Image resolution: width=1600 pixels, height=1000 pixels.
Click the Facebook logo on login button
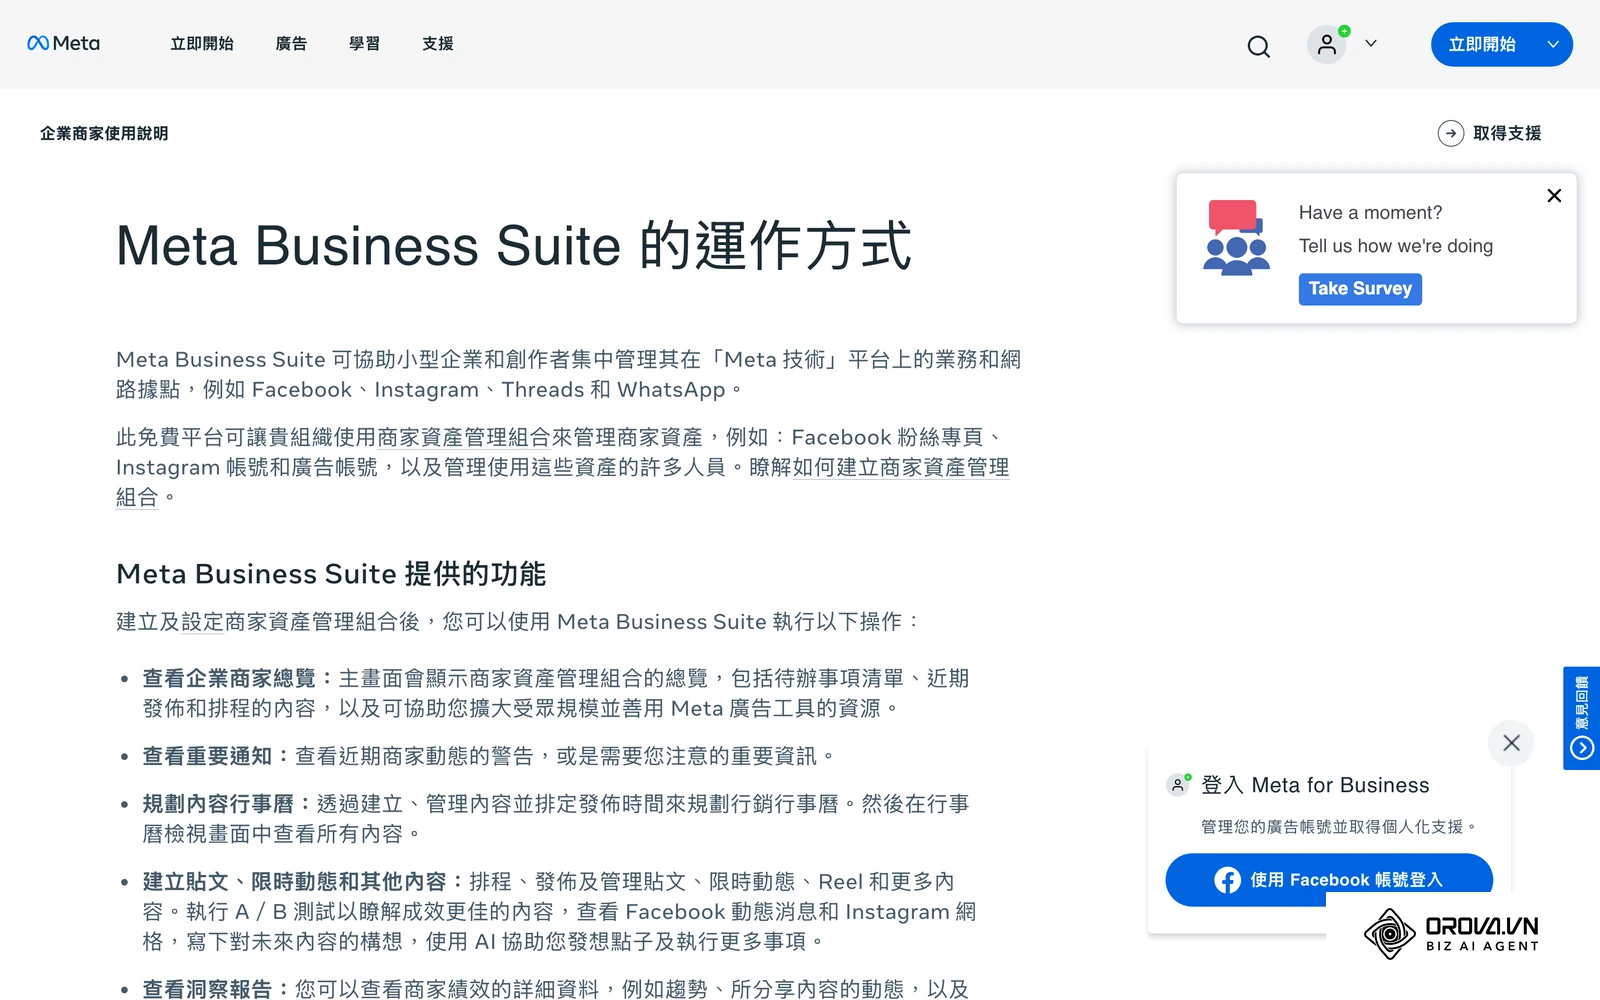(1227, 880)
